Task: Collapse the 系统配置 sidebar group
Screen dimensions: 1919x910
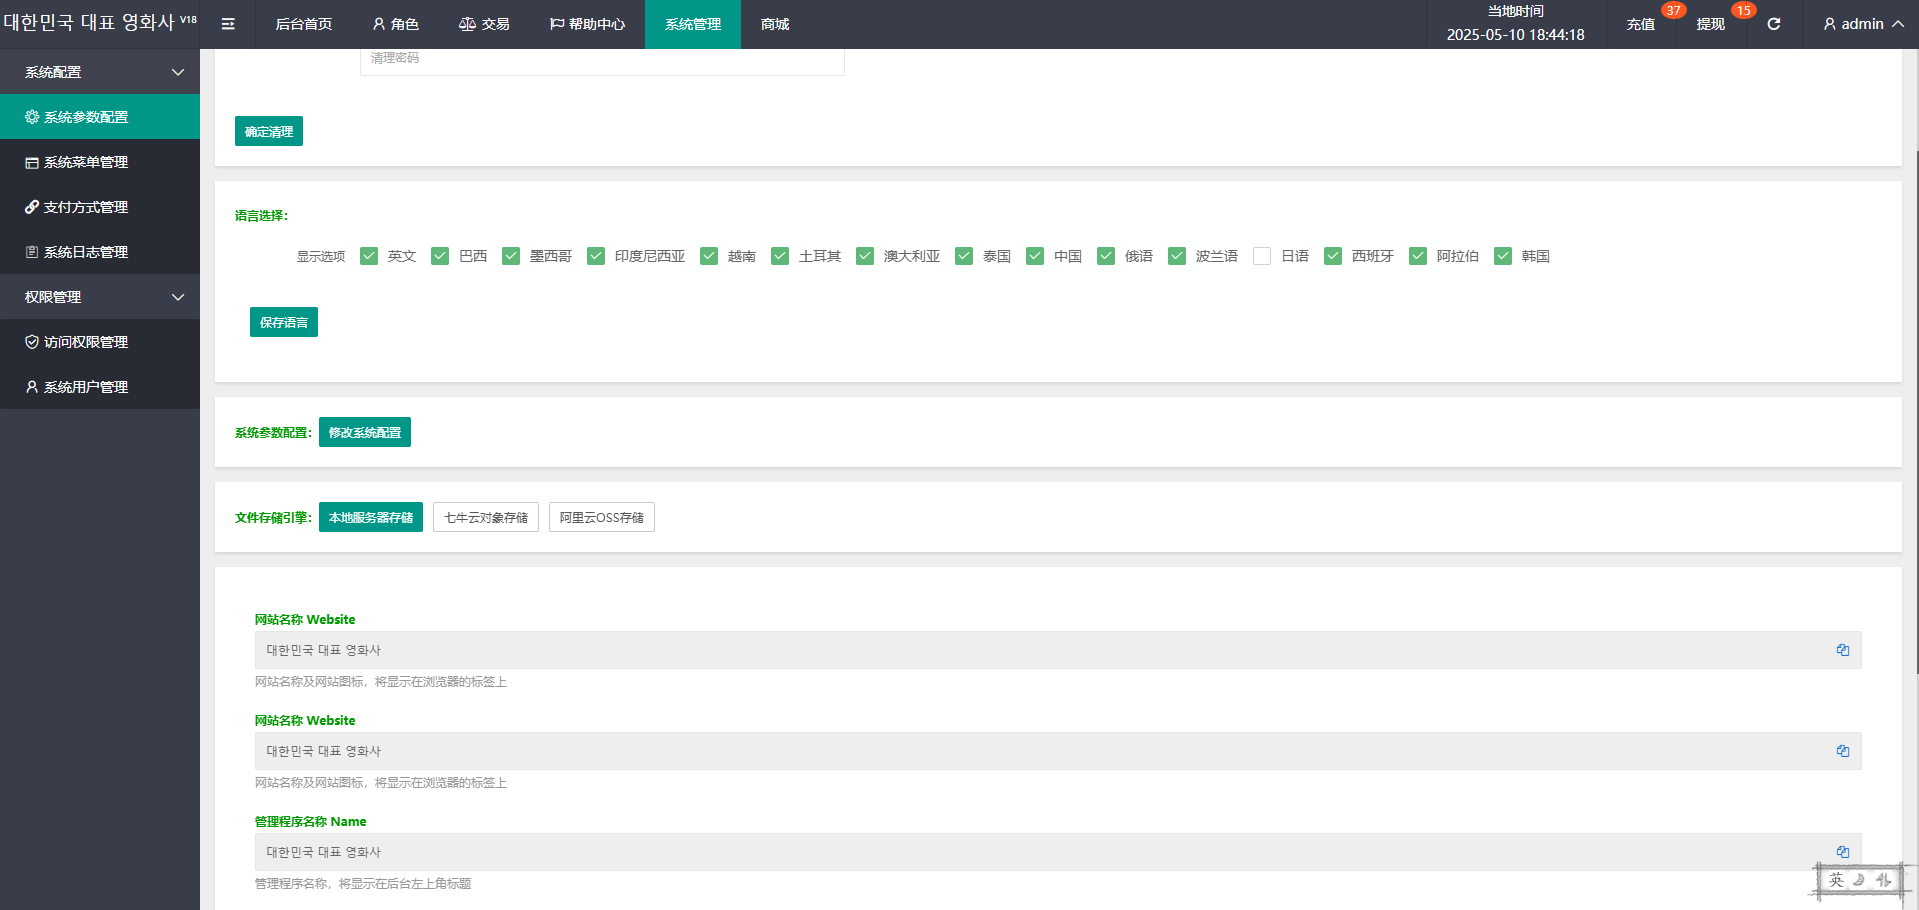Action: tap(100, 72)
